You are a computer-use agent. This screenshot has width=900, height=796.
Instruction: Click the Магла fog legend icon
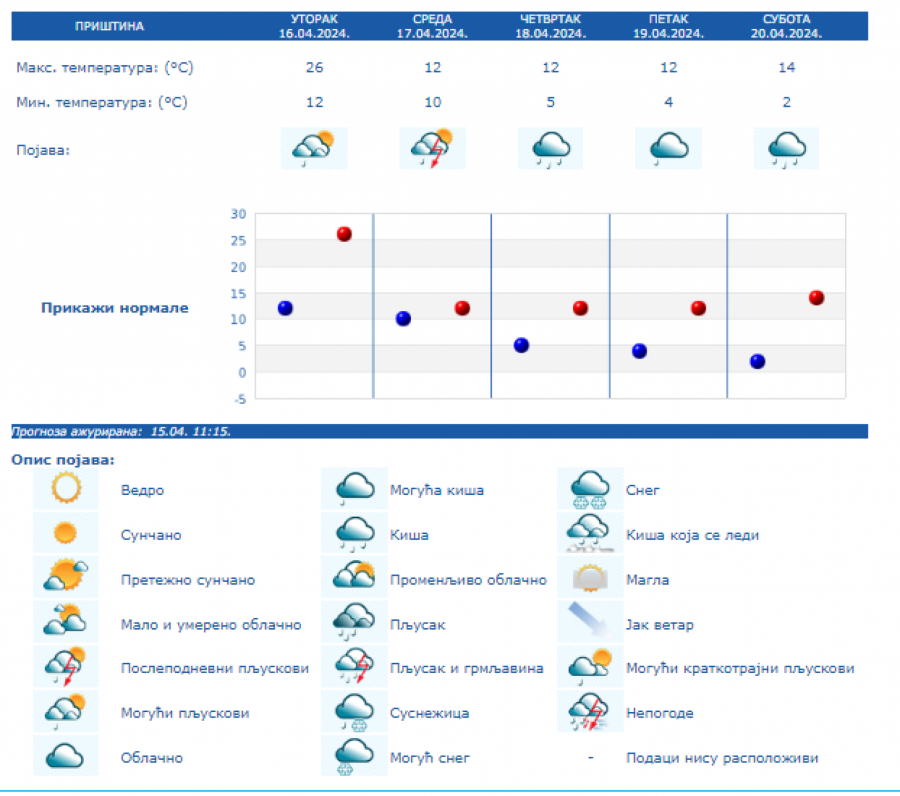[x=590, y=579]
